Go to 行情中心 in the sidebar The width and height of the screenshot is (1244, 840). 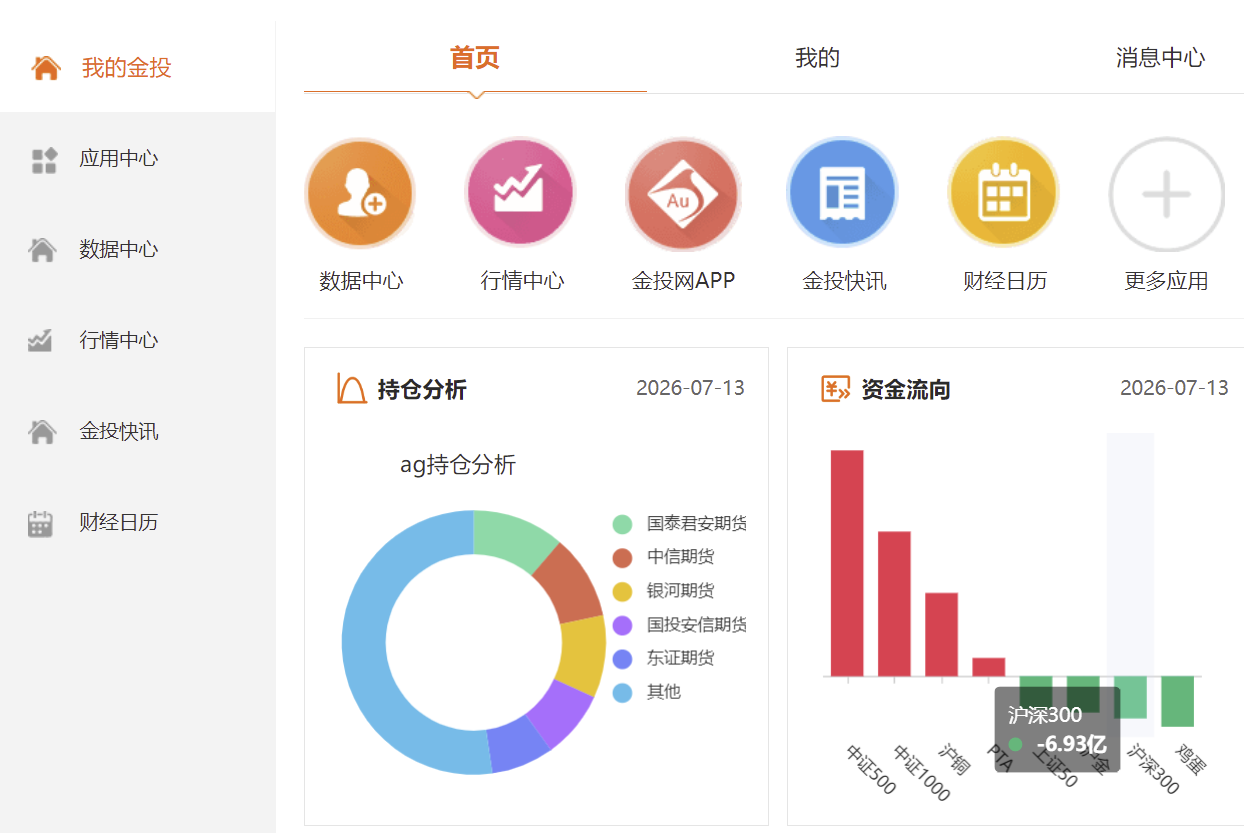point(119,341)
